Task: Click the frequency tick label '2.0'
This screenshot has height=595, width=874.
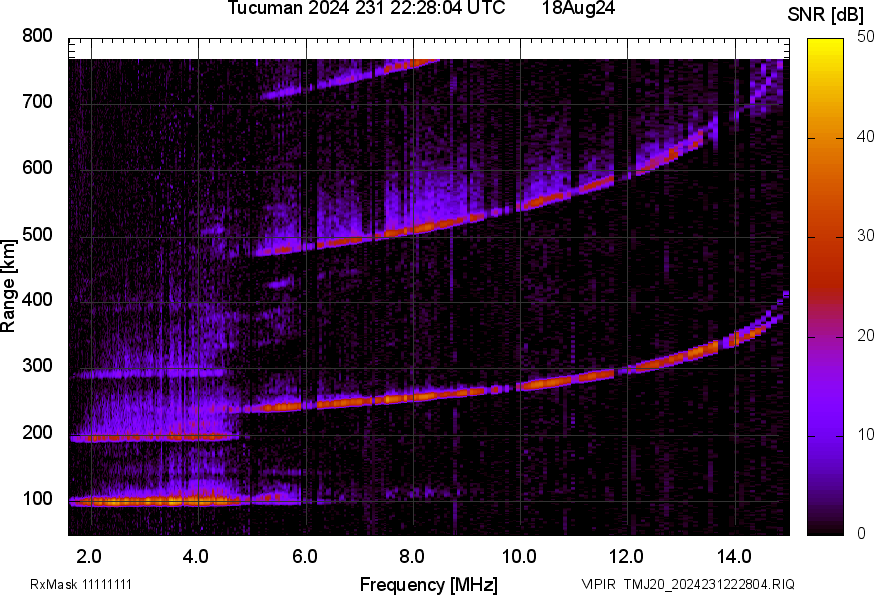Action: 89,557
